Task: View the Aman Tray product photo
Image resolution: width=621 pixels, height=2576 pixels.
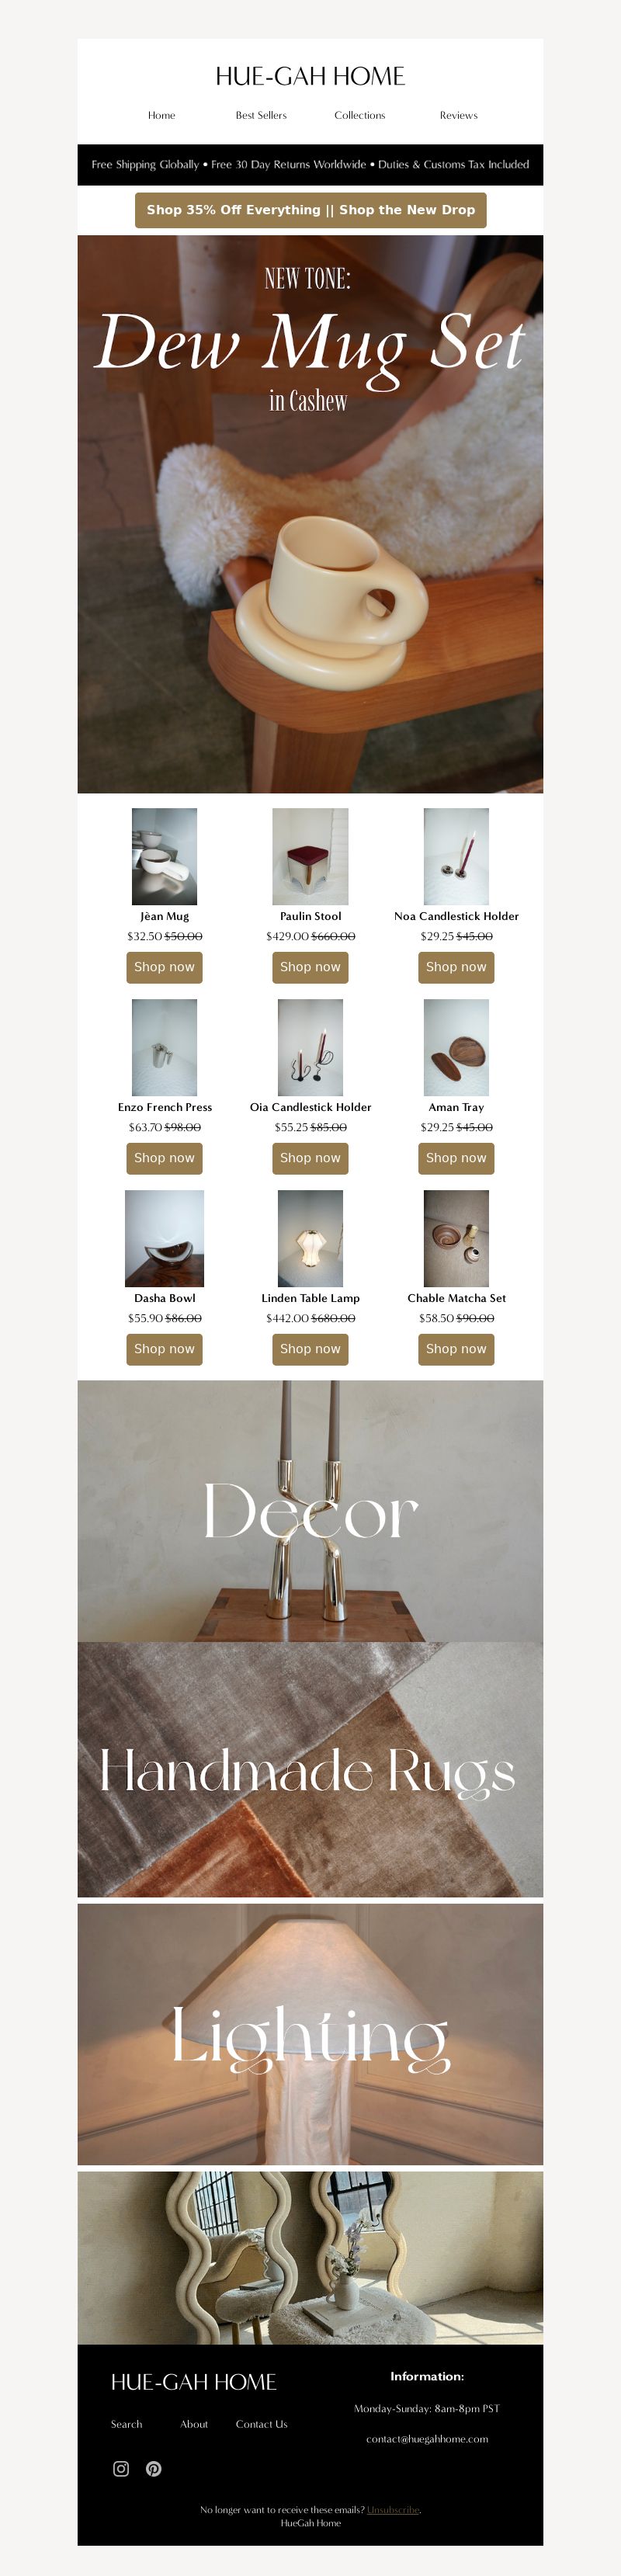Action: [457, 1048]
